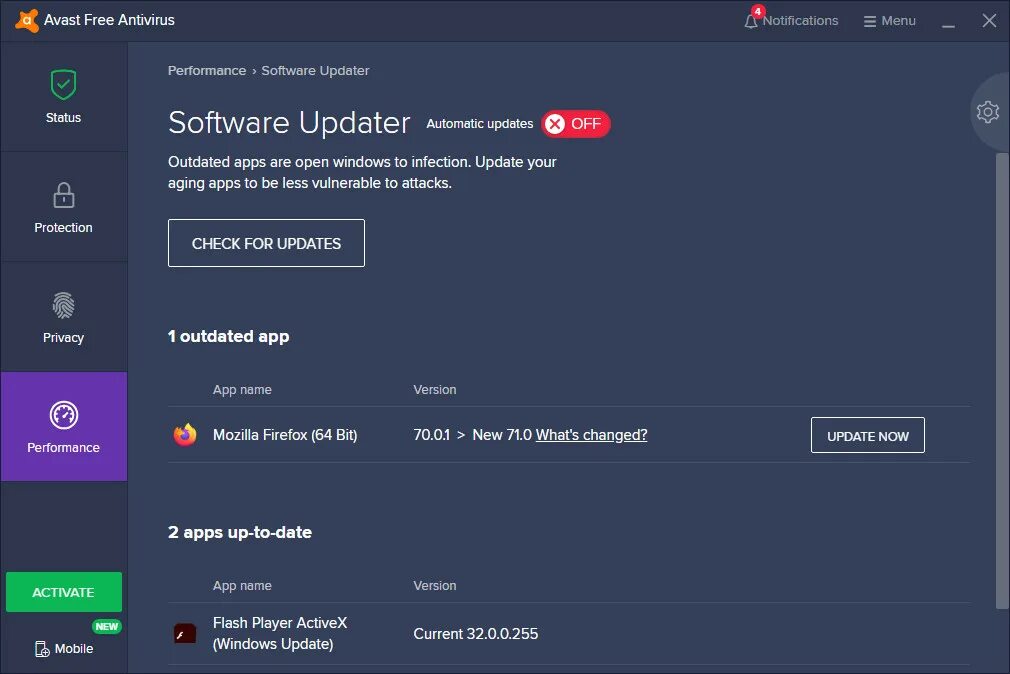The image size is (1010, 674).
Task: Open the Privacy fingerprint section
Action: [x=63, y=317]
